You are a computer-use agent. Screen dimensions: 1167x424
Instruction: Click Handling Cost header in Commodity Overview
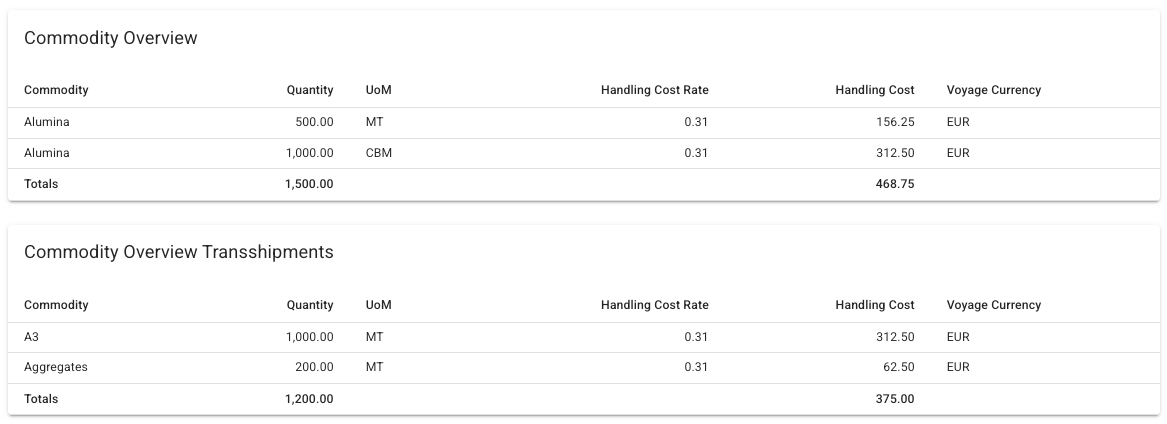[874, 90]
